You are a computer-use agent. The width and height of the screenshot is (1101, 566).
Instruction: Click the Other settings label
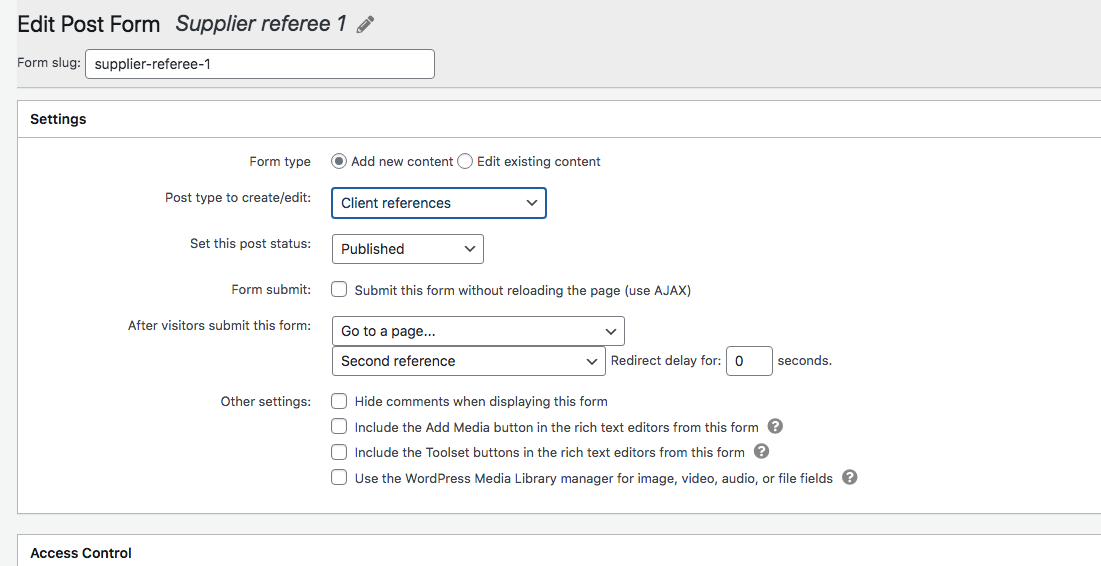[265, 402]
